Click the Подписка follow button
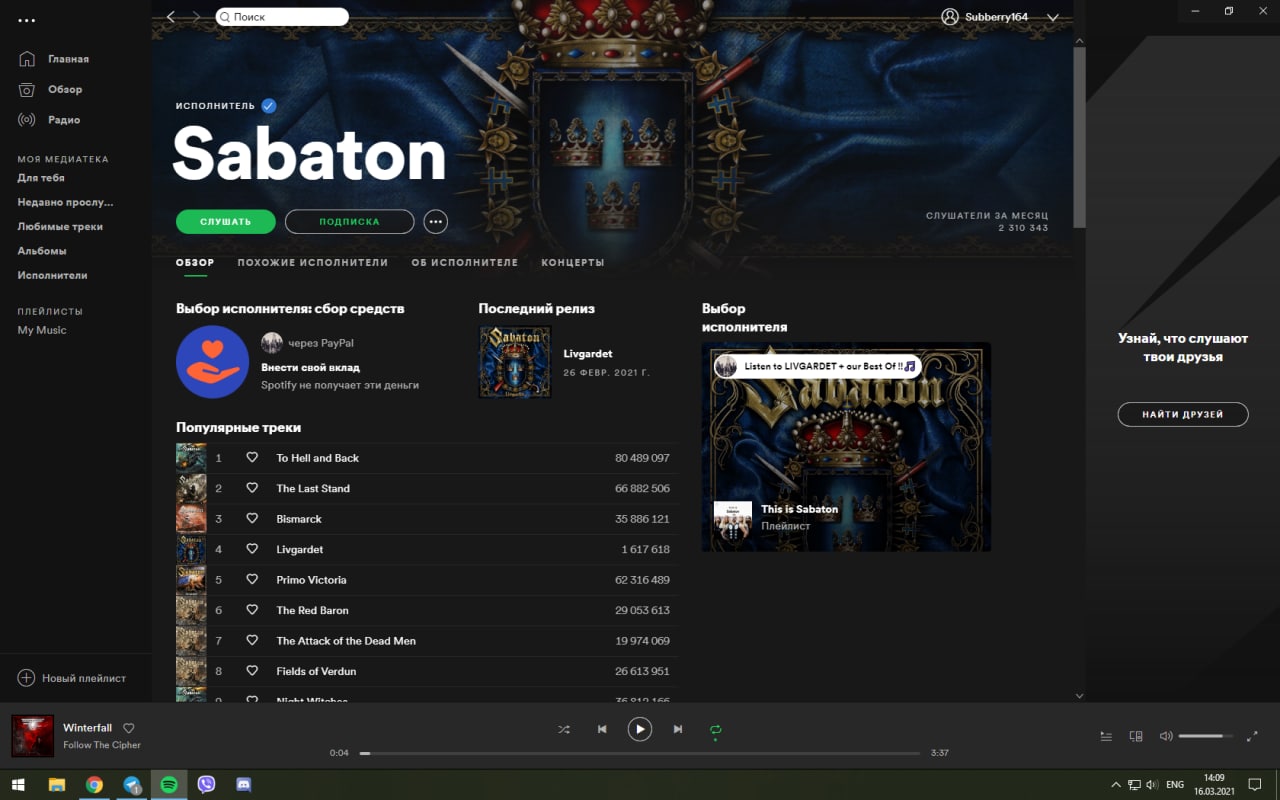This screenshot has height=800, width=1280. [x=349, y=221]
